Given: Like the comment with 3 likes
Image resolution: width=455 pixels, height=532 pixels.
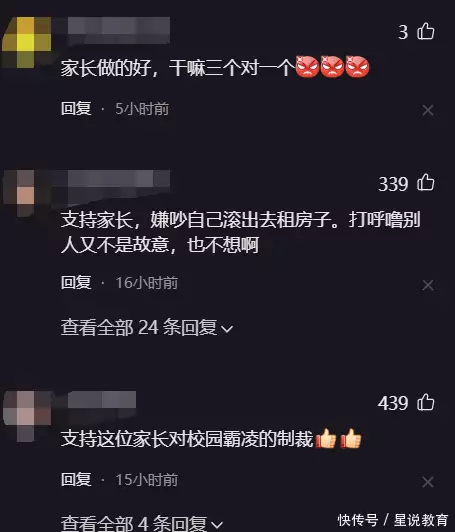Looking at the screenshot, I should pyautogui.click(x=425, y=32).
